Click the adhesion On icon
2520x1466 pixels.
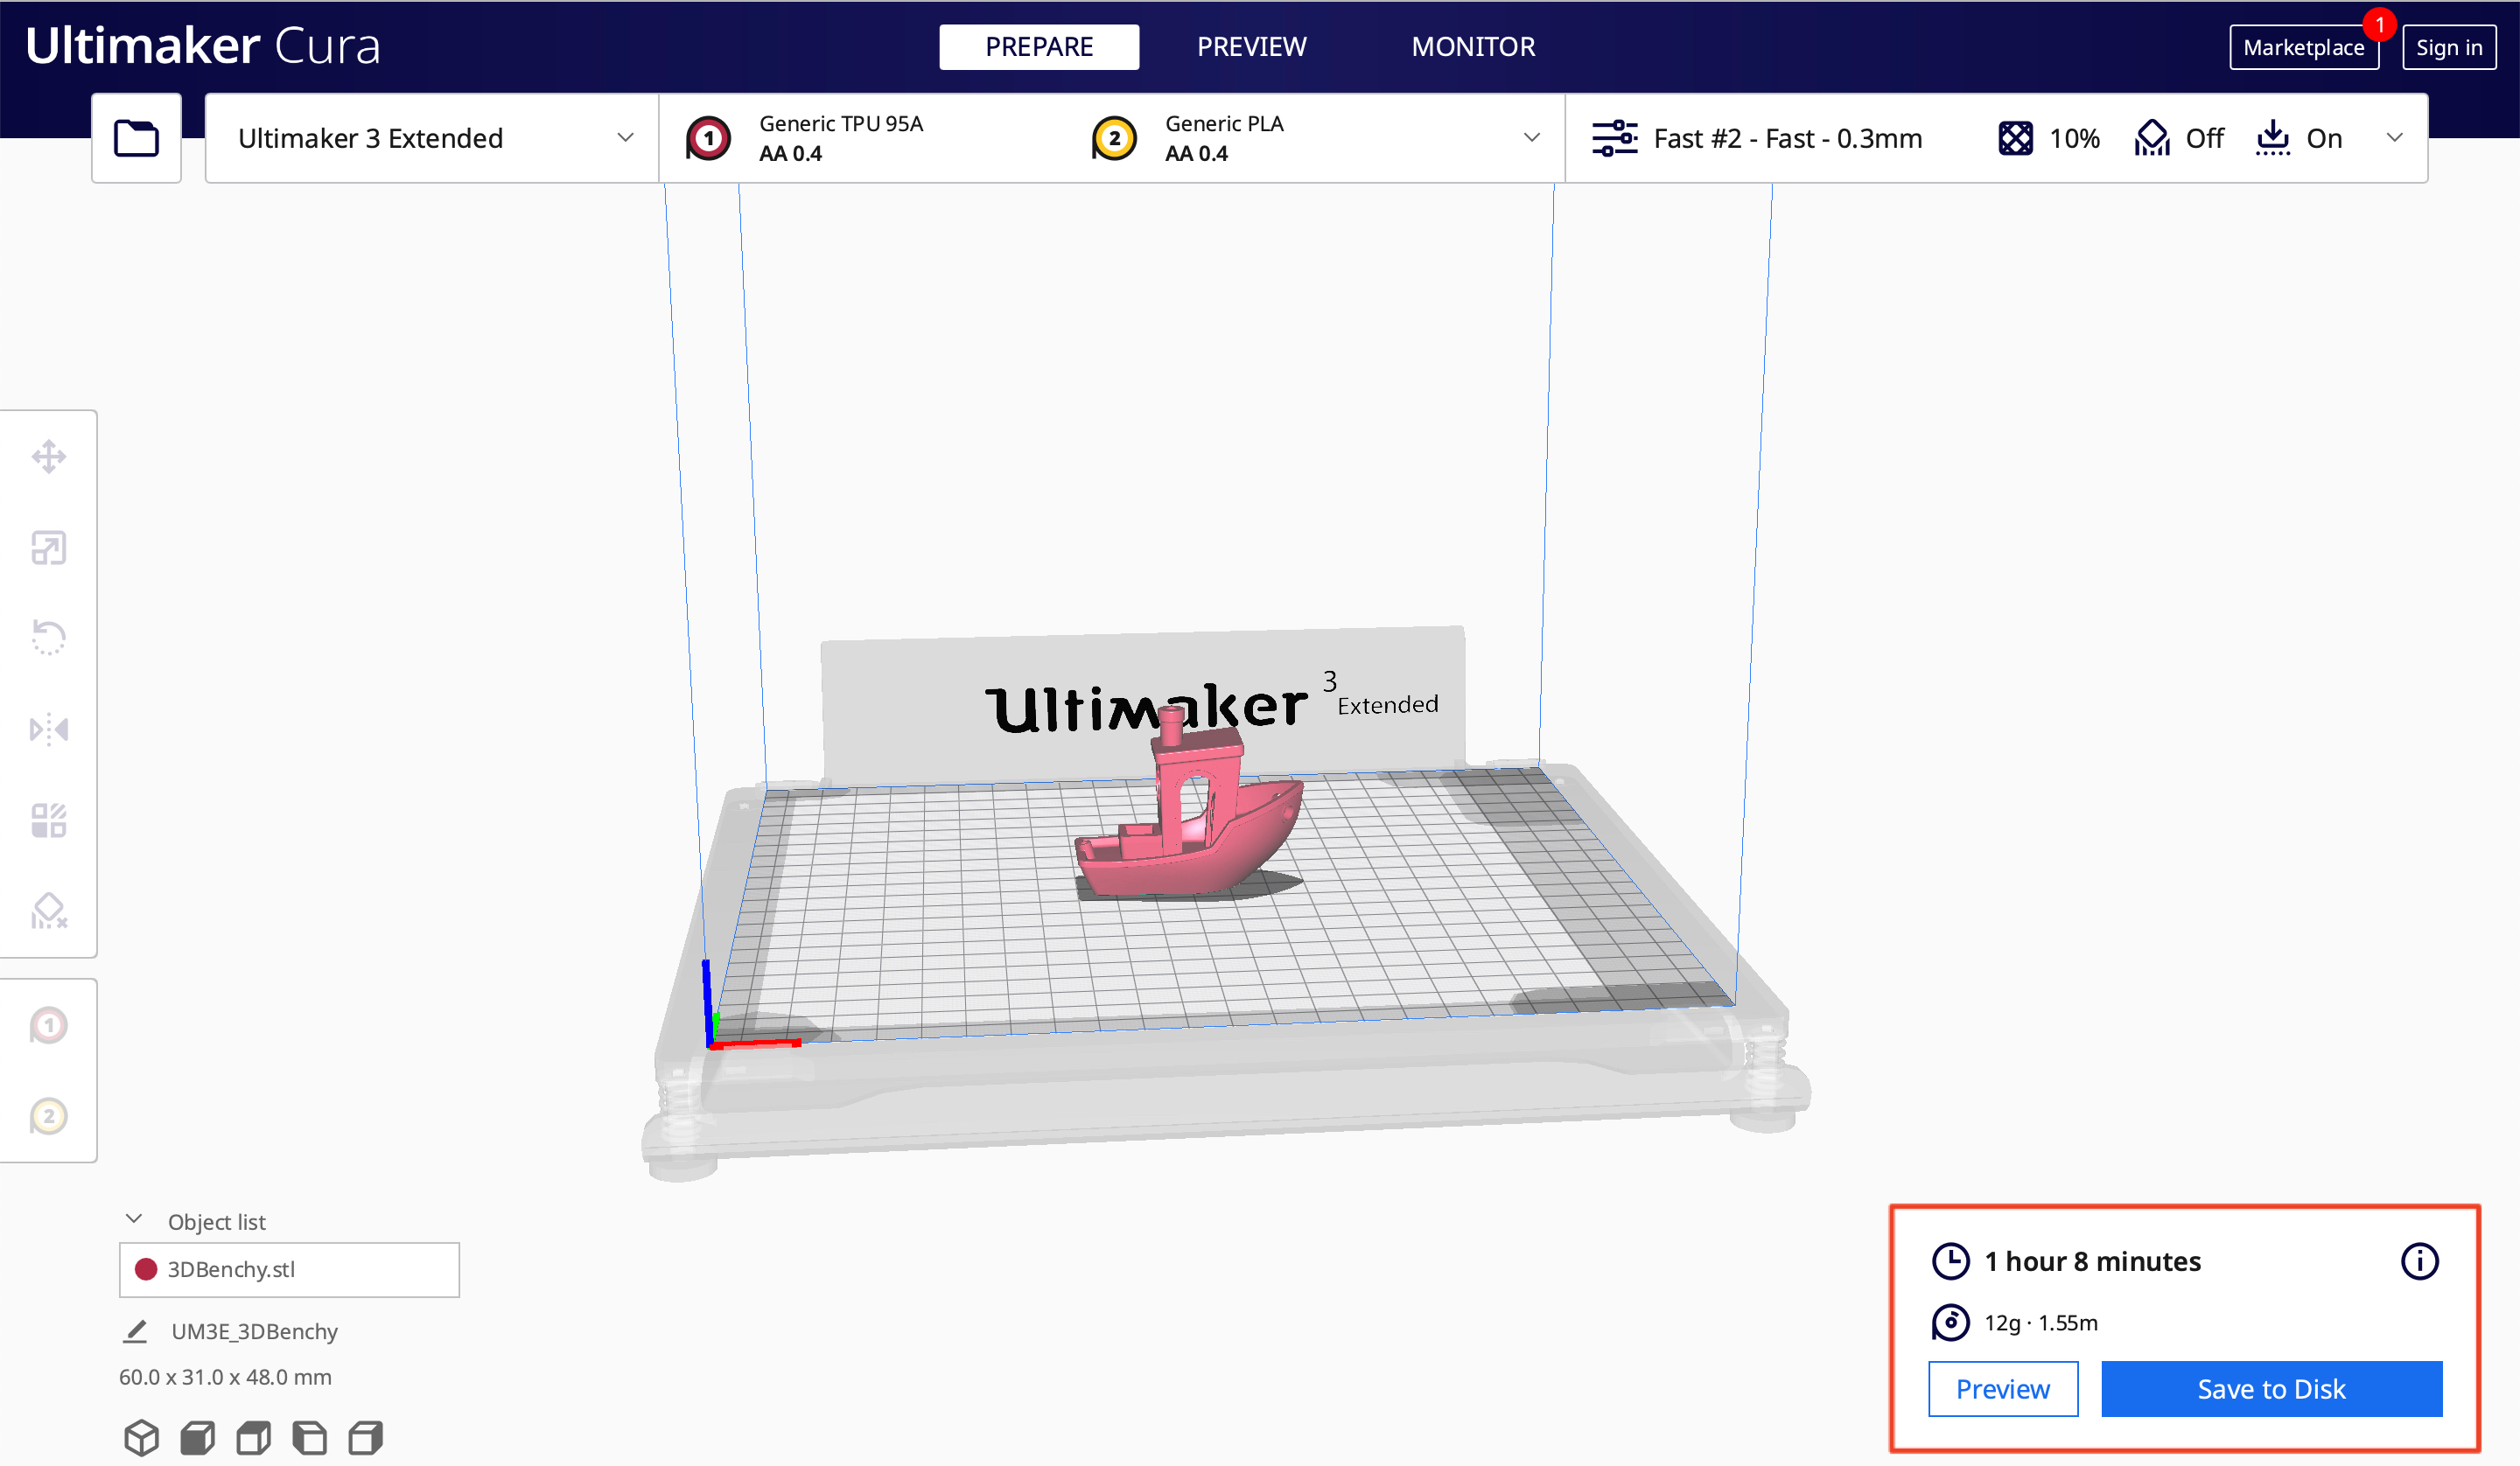(x=2273, y=138)
